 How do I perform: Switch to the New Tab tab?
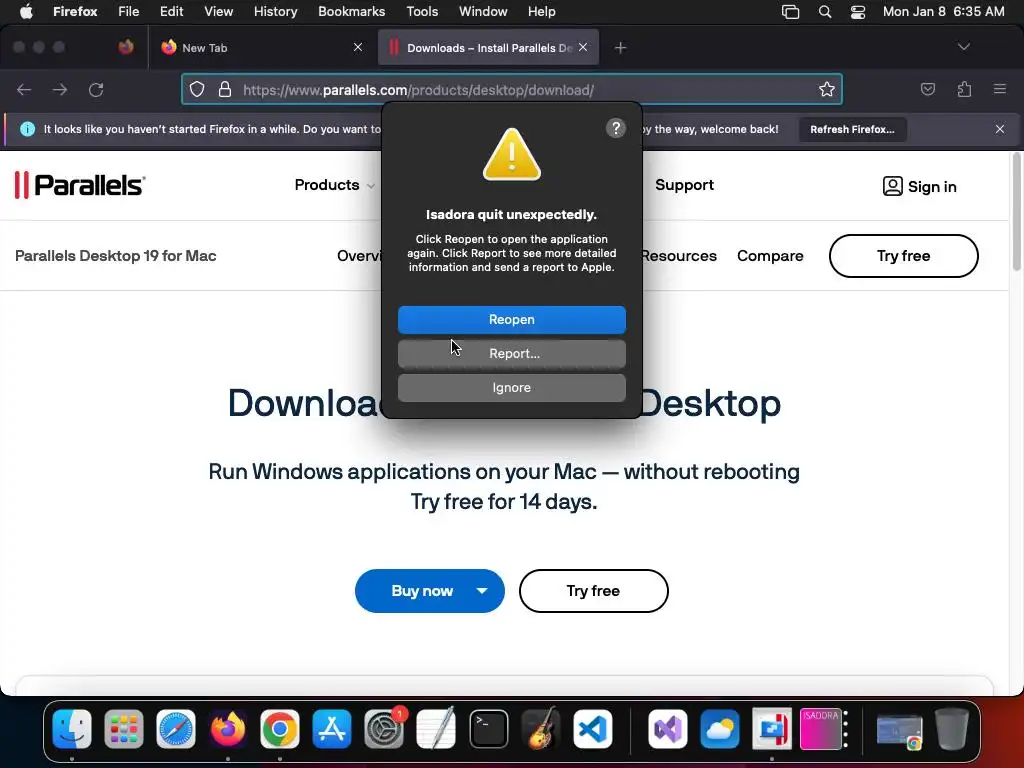261,48
